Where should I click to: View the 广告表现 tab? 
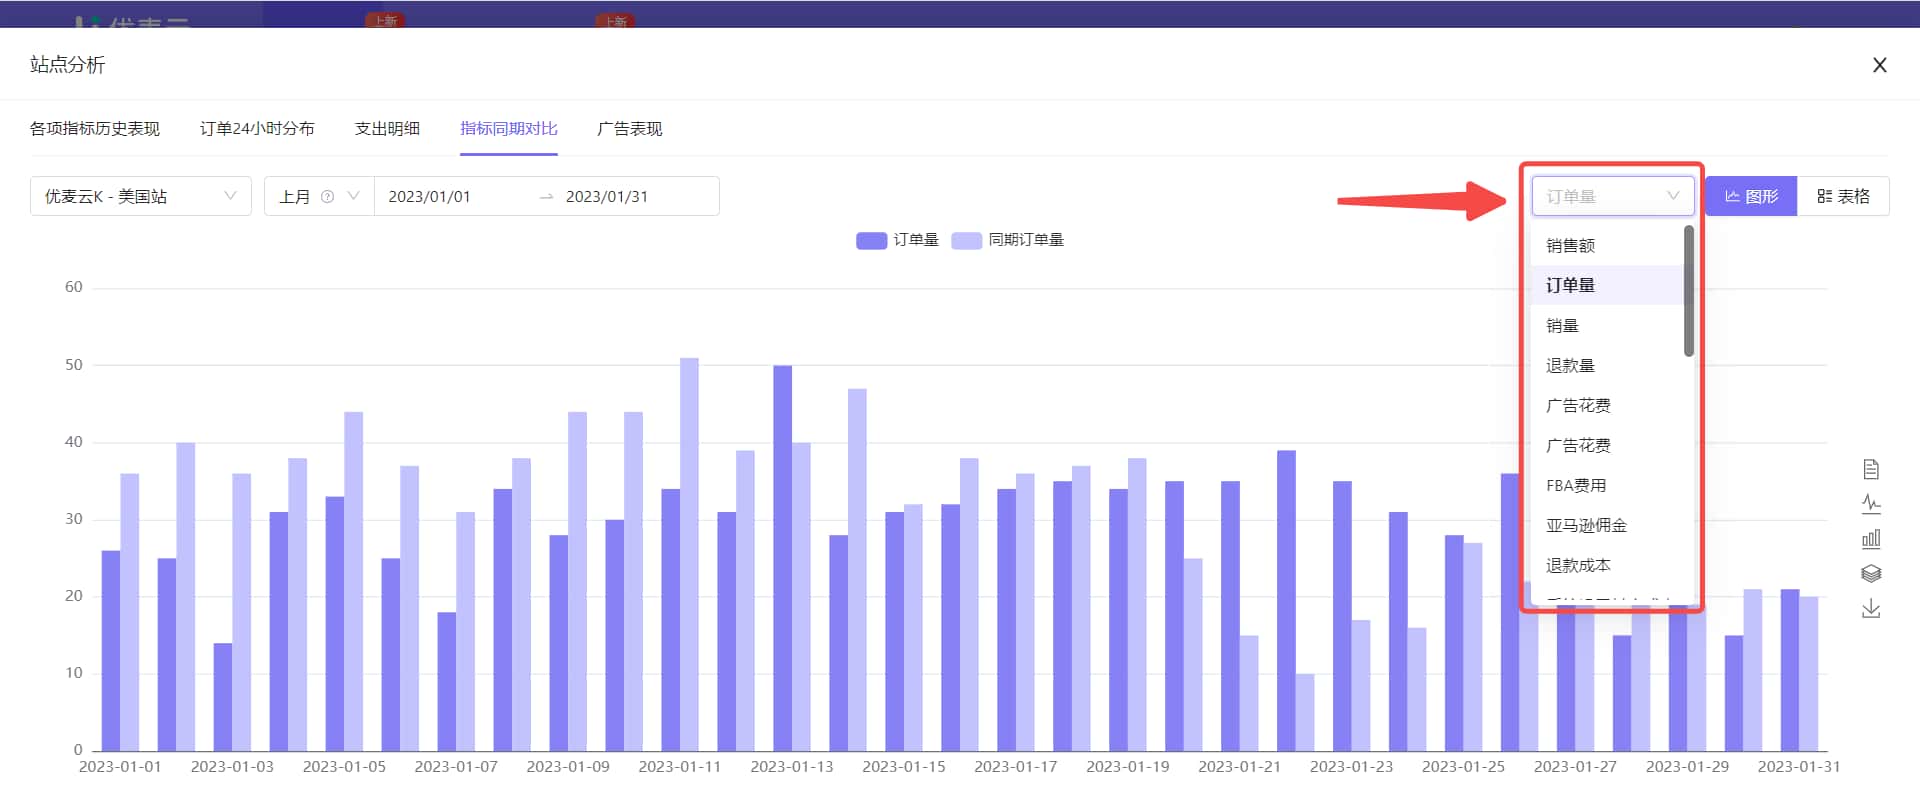pyautogui.click(x=630, y=129)
